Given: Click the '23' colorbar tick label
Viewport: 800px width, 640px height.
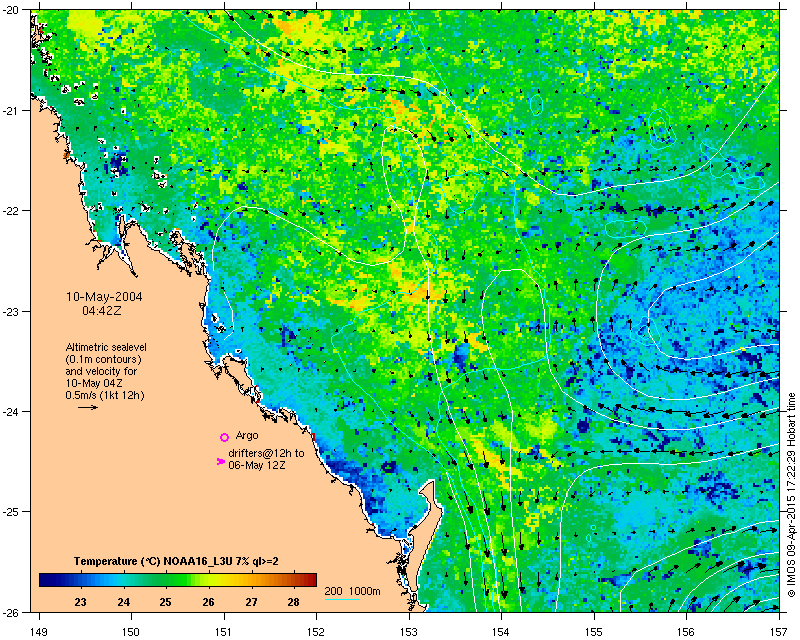Looking at the screenshot, I should (80, 602).
